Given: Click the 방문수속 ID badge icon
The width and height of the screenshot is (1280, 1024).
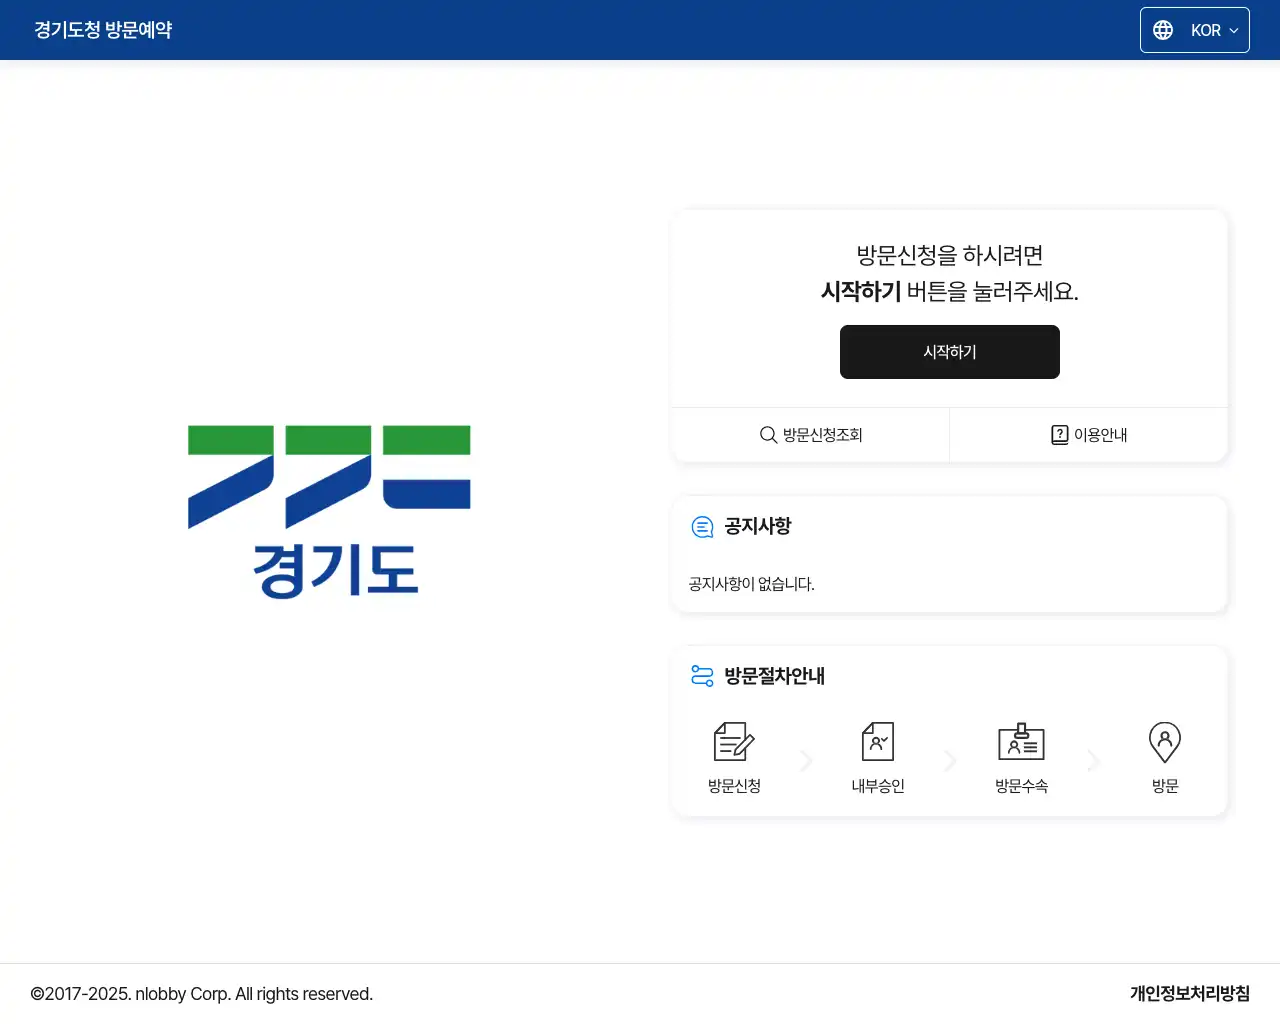Looking at the screenshot, I should coord(1021,742).
